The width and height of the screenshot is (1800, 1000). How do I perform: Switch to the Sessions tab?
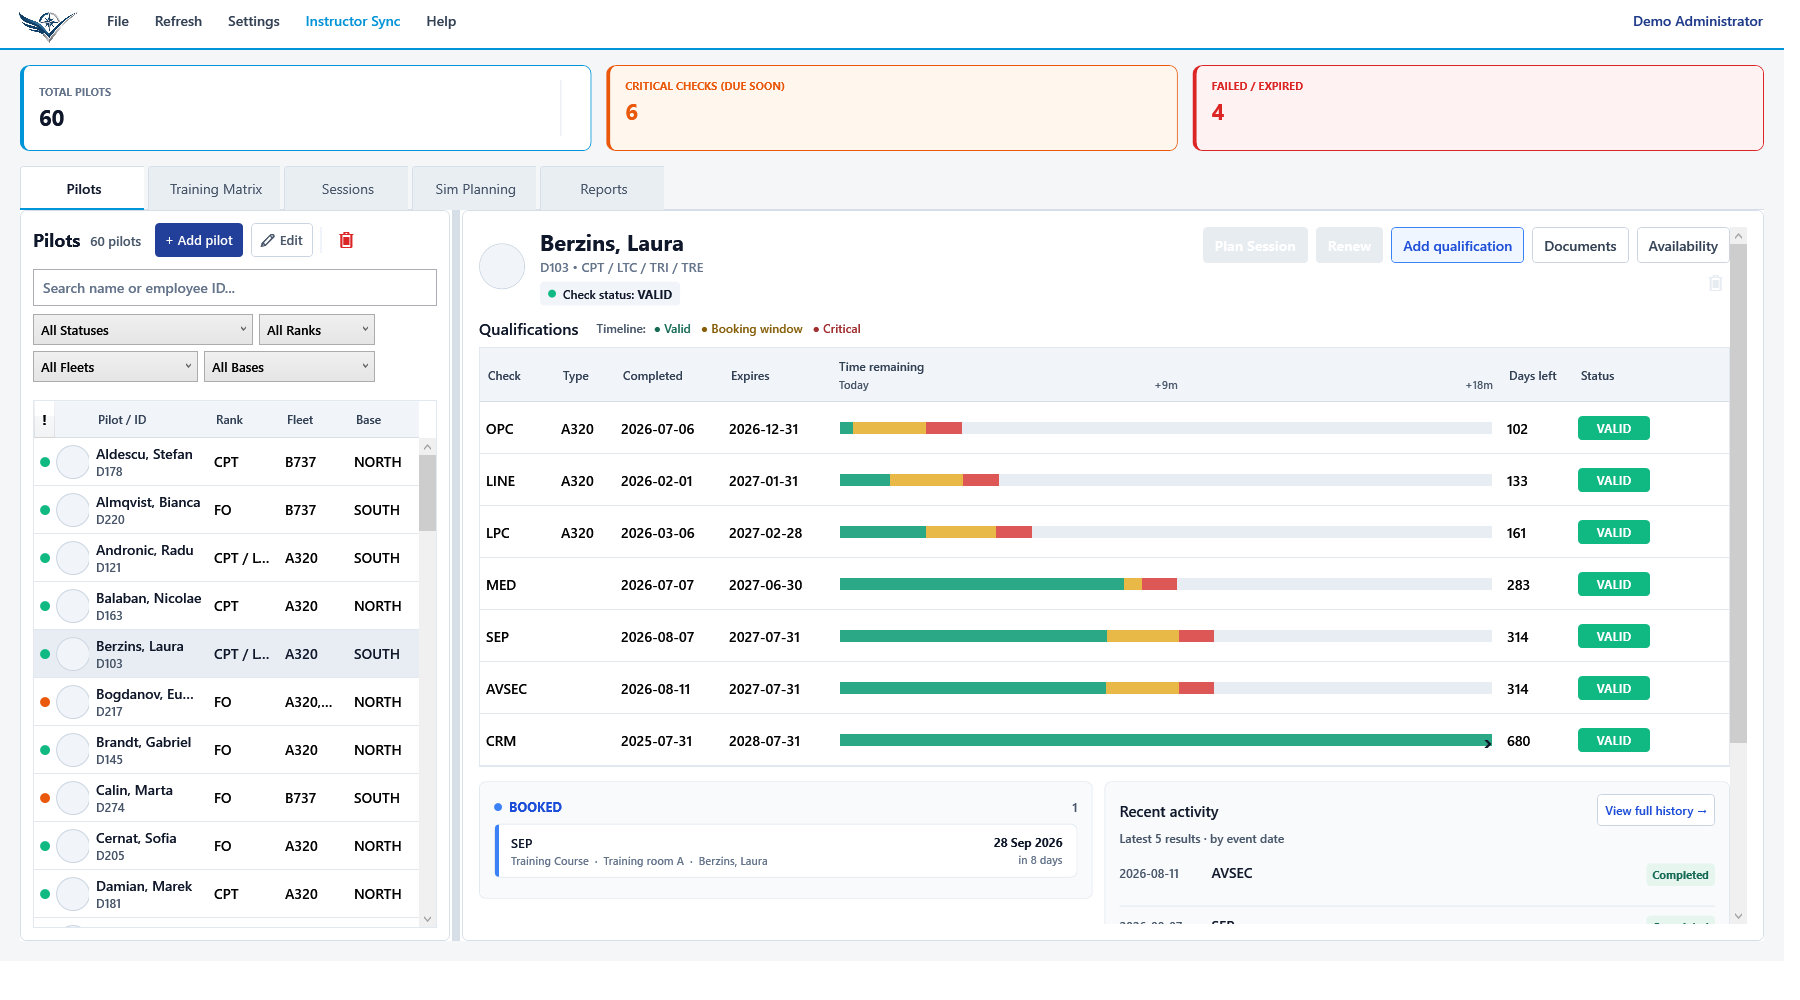pyautogui.click(x=347, y=189)
